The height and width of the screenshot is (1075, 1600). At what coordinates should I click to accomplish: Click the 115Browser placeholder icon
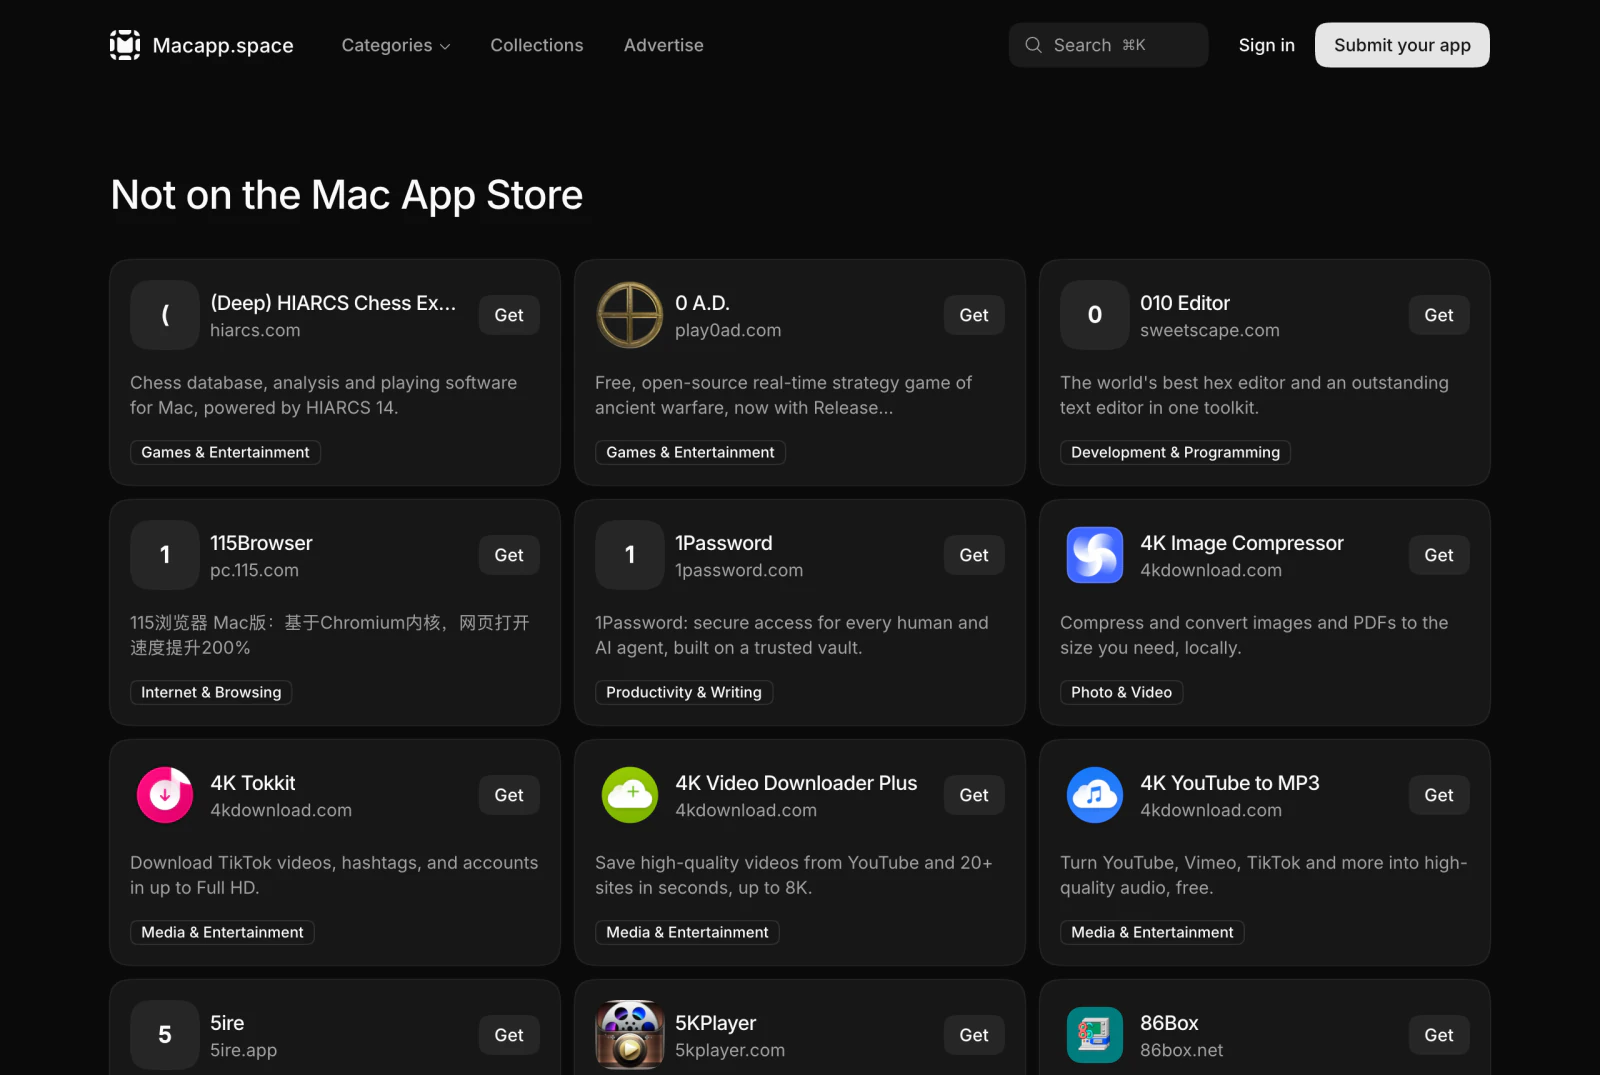[x=165, y=555]
